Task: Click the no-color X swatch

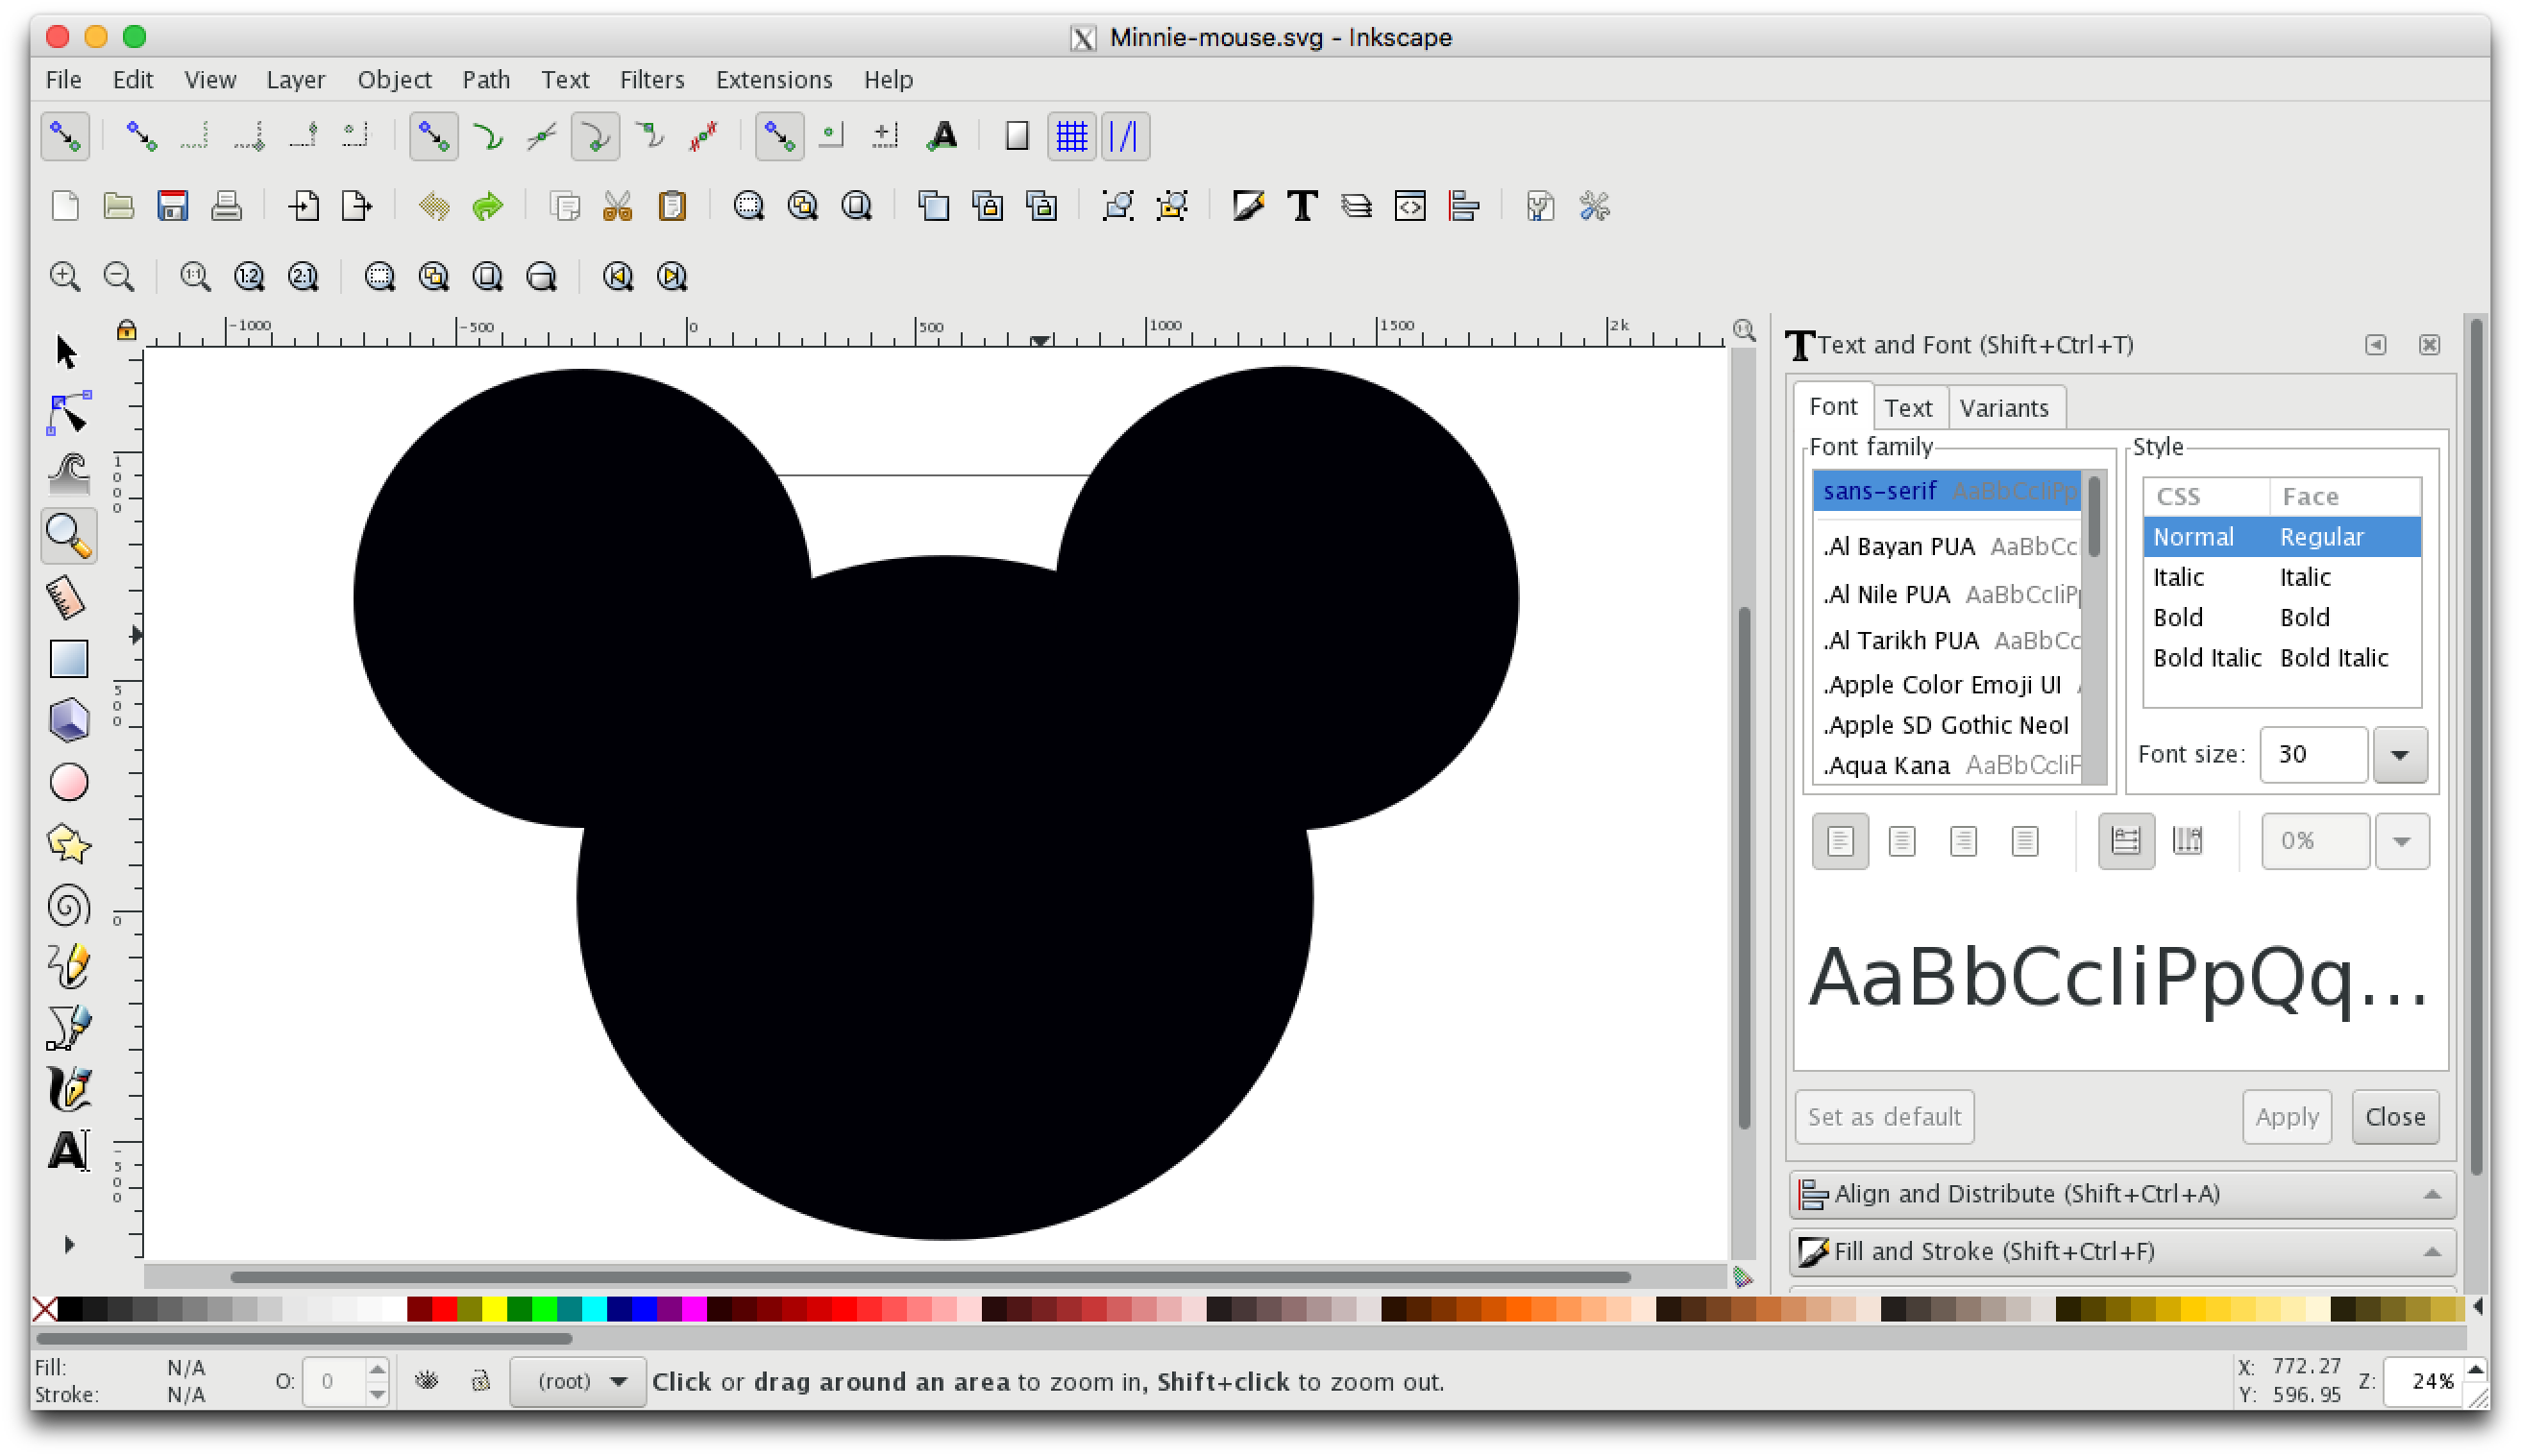Action: (44, 1307)
